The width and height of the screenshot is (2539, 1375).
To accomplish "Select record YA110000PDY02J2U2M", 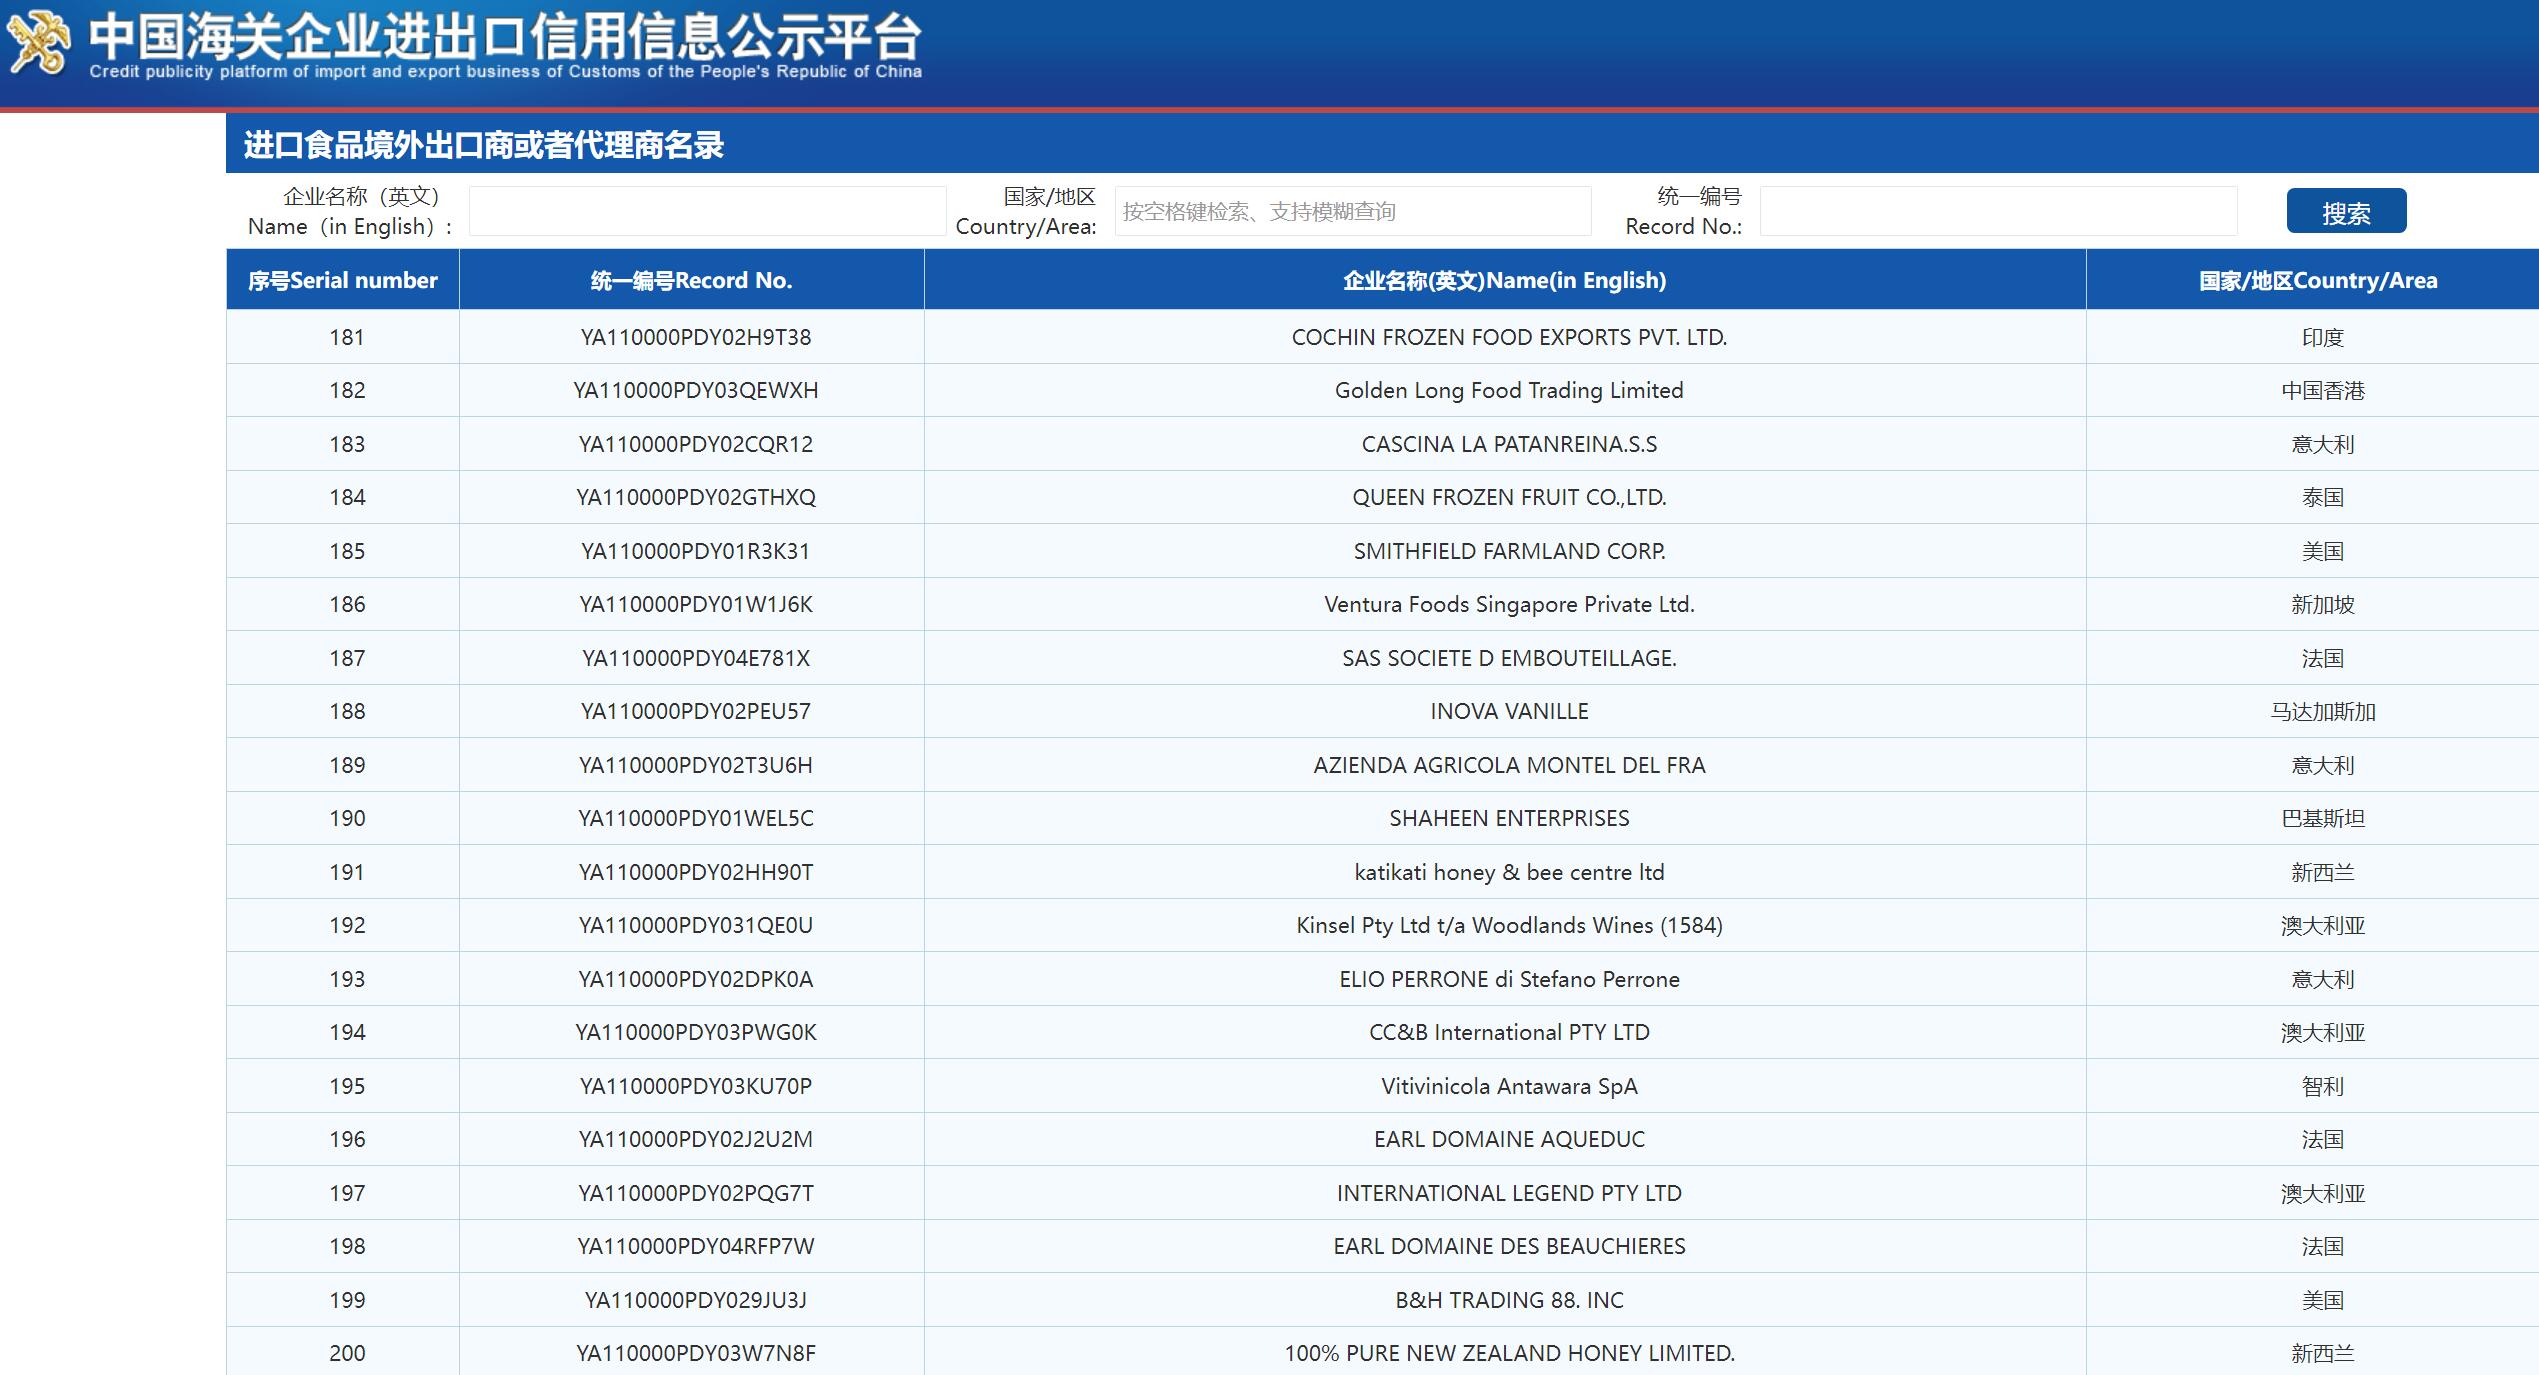I will pos(696,1139).
